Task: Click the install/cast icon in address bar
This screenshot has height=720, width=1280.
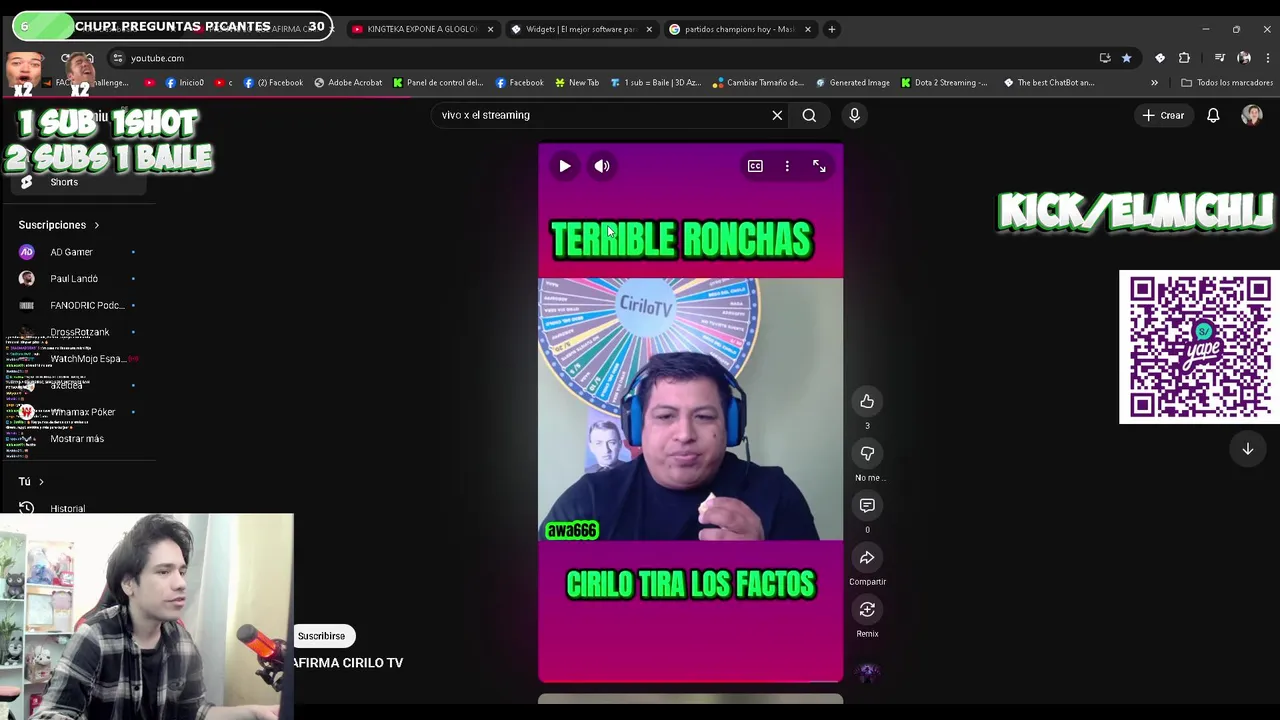Action: coord(1105,58)
